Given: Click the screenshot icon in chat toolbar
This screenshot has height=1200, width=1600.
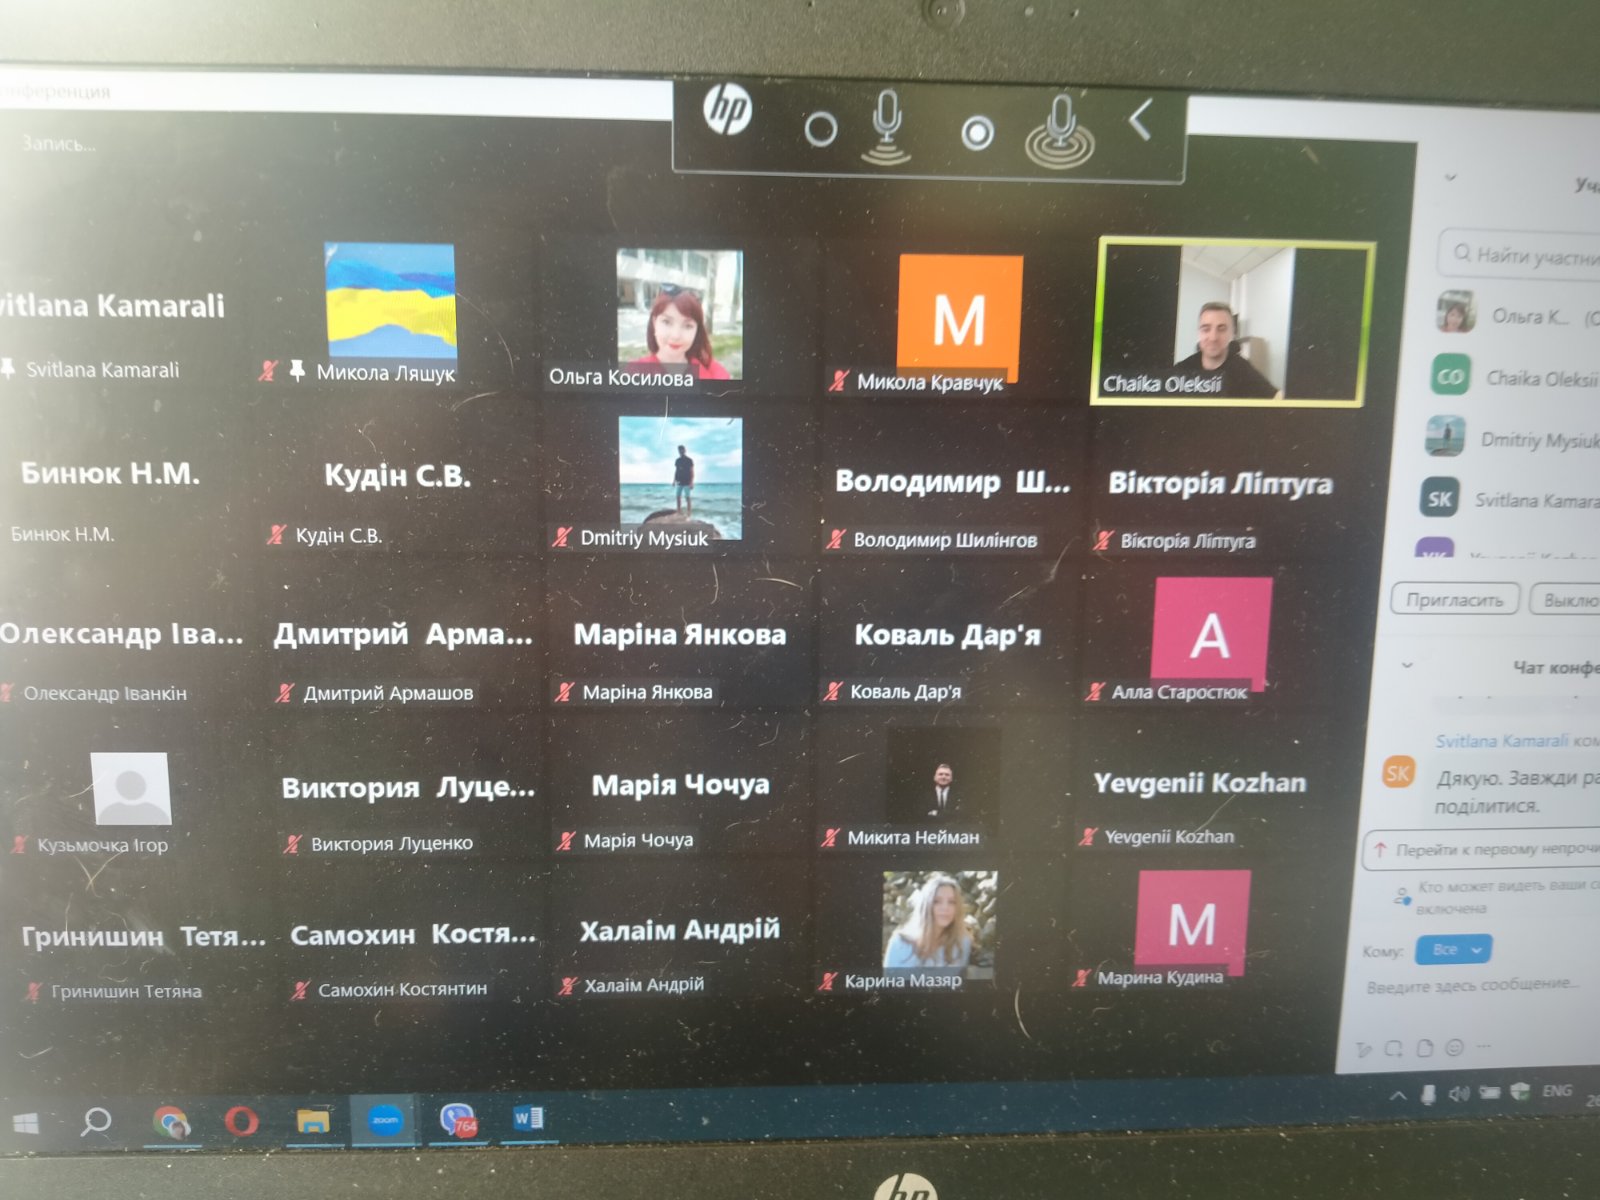Looking at the screenshot, I should pyautogui.click(x=1394, y=1048).
